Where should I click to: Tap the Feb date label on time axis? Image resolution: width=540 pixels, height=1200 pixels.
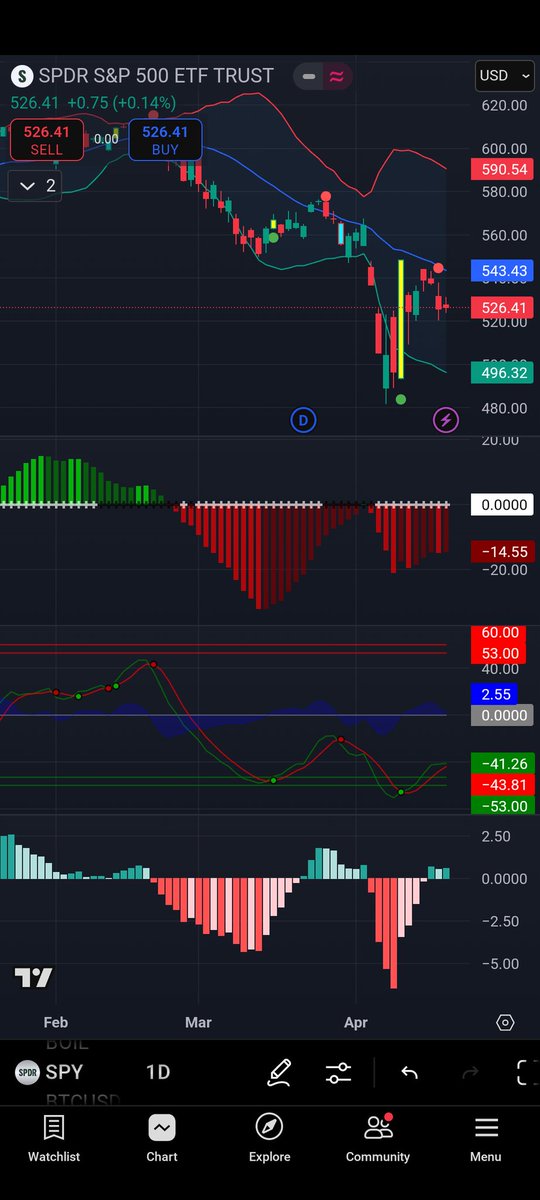(56, 1022)
